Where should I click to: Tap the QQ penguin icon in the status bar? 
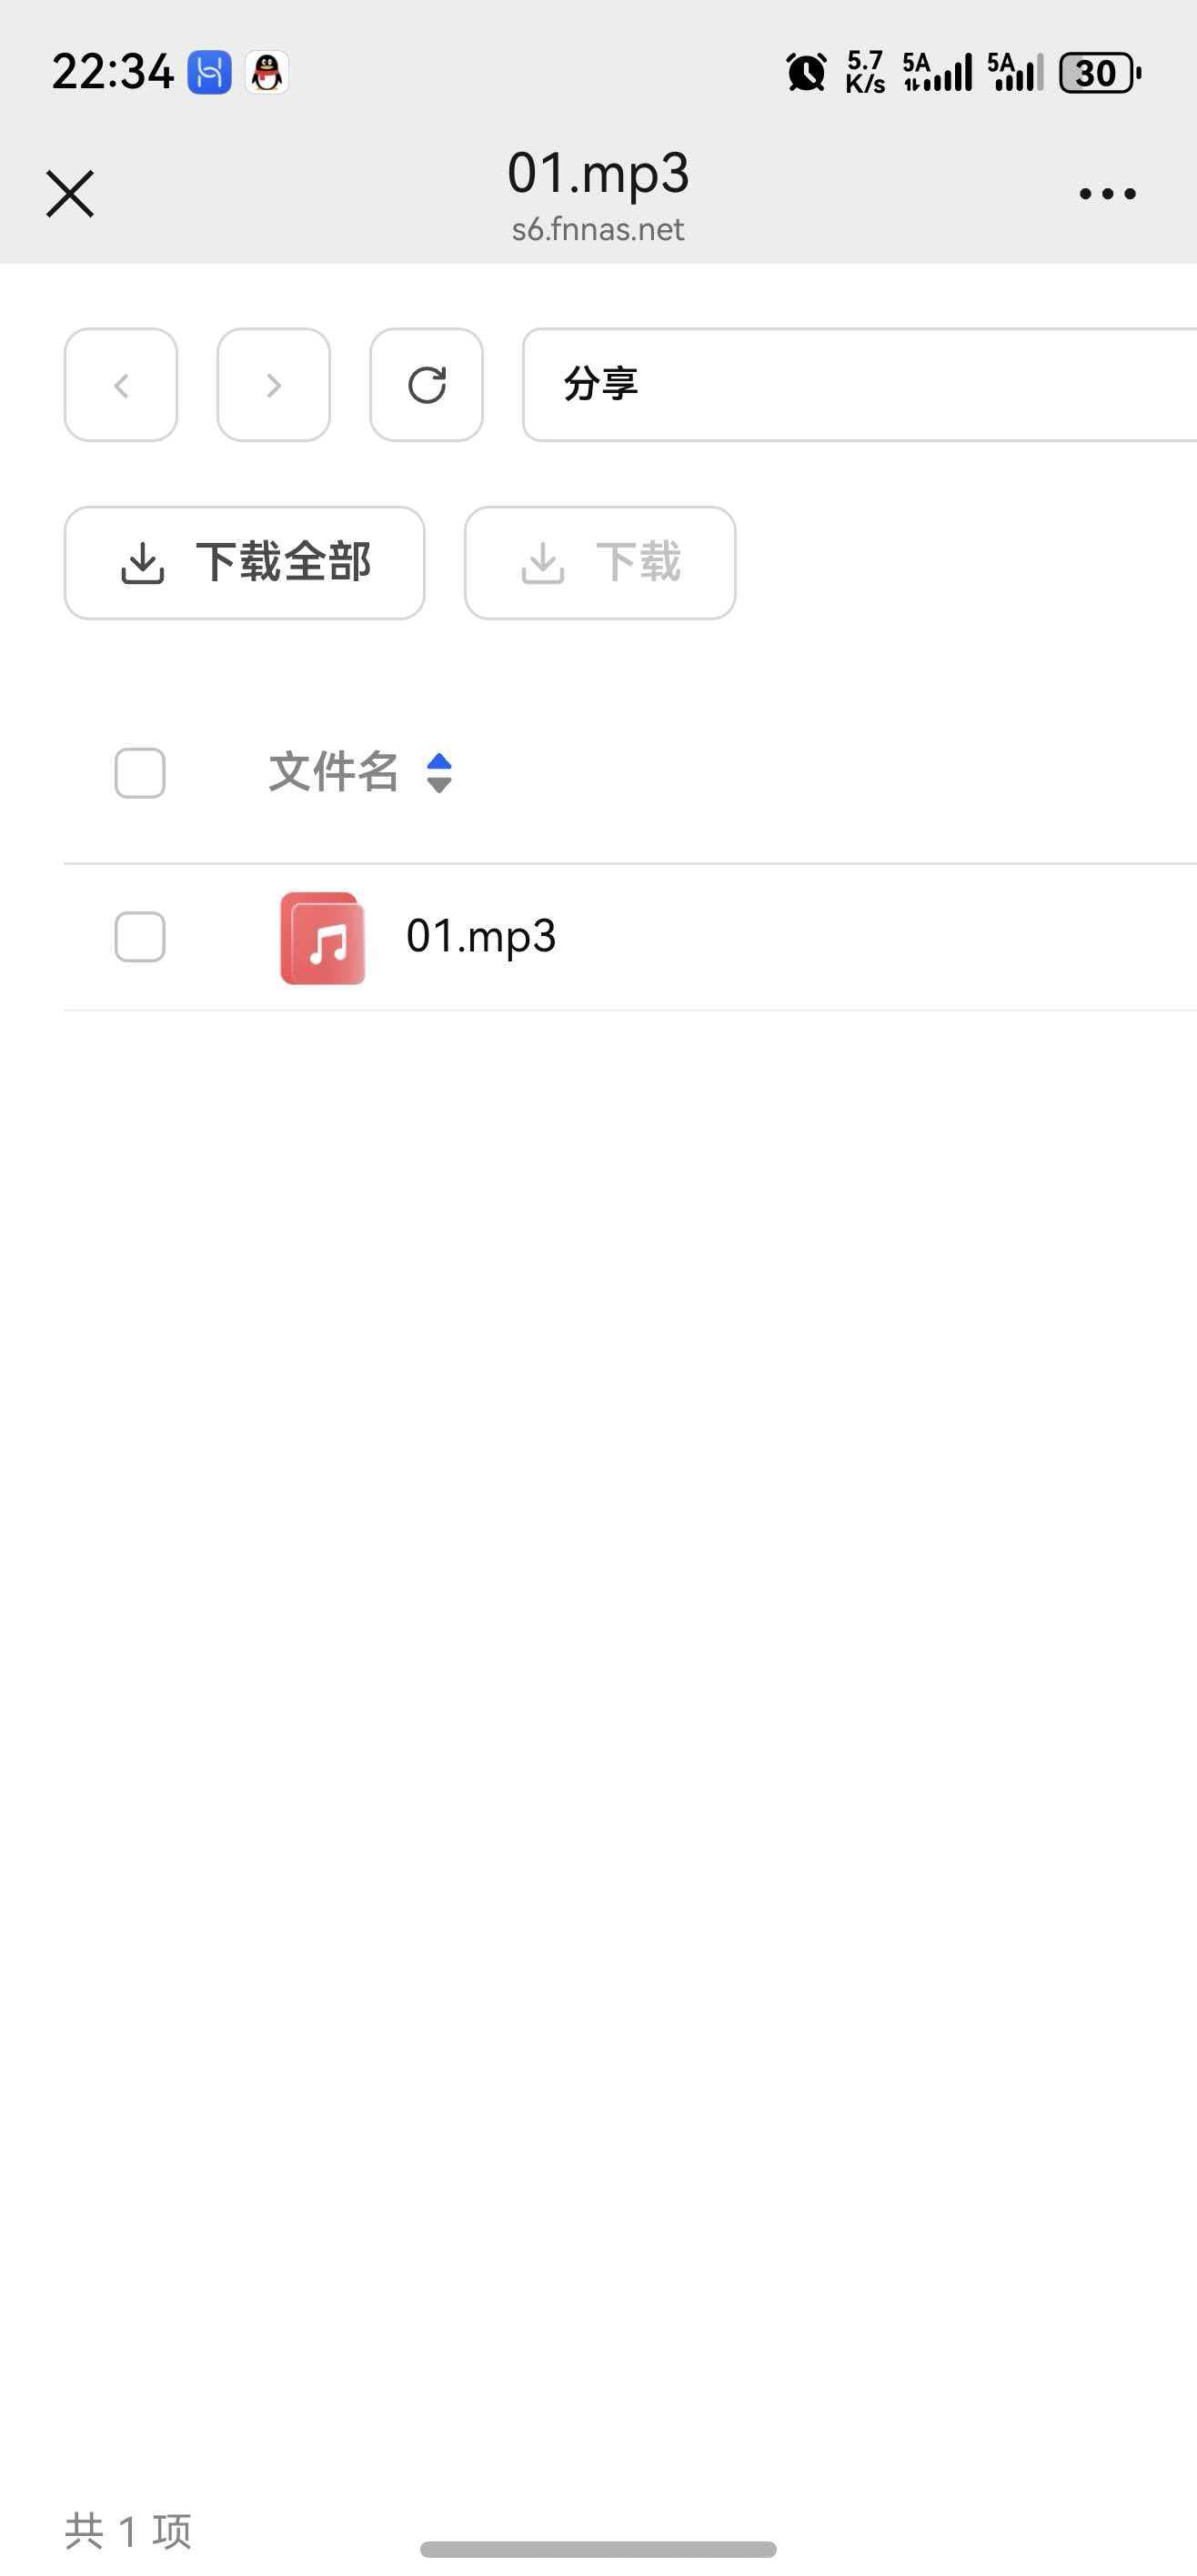pyautogui.click(x=264, y=72)
